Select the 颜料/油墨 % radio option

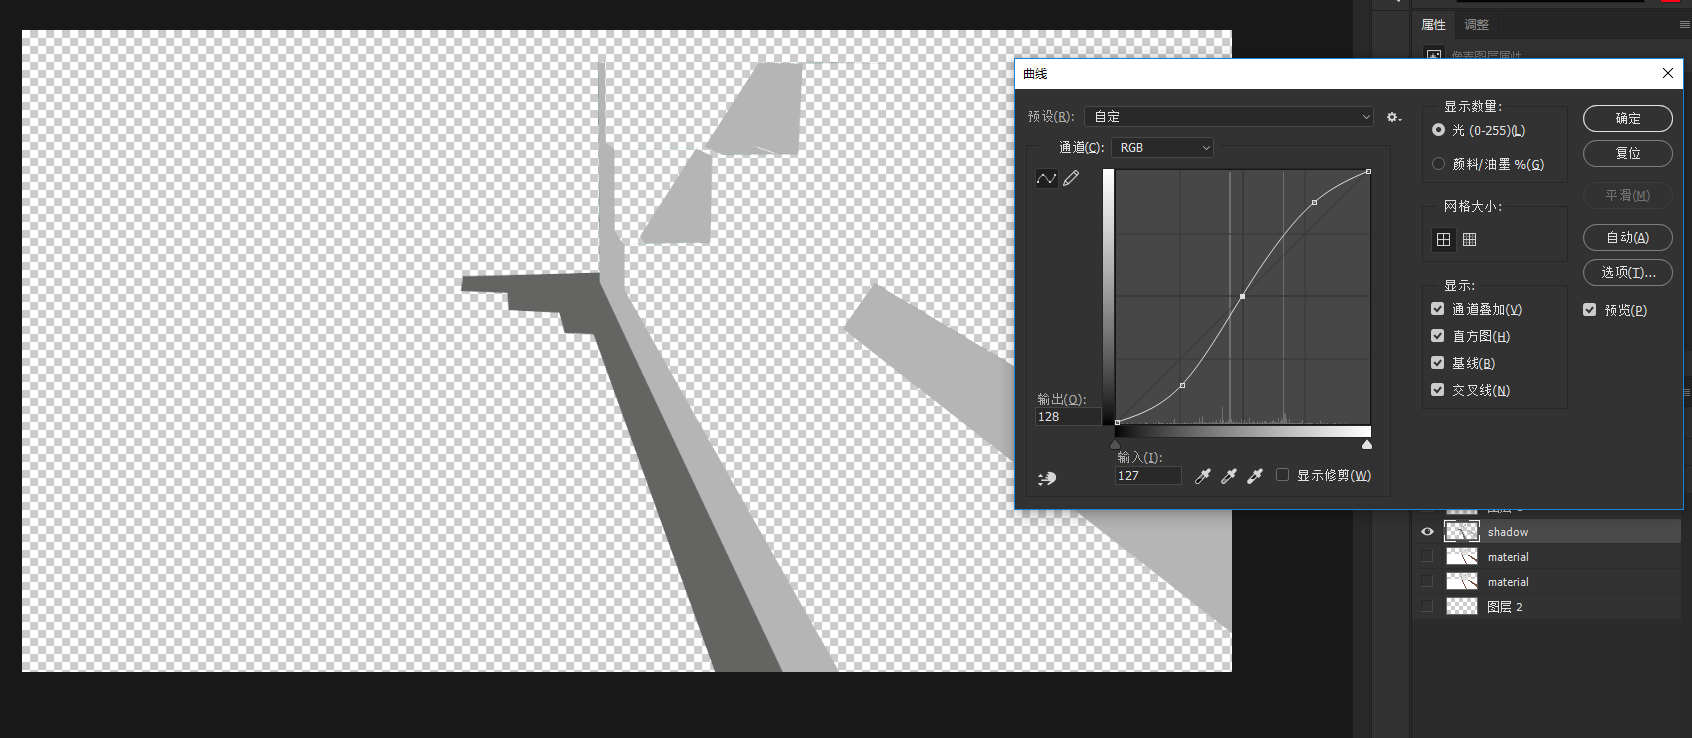(x=1439, y=164)
